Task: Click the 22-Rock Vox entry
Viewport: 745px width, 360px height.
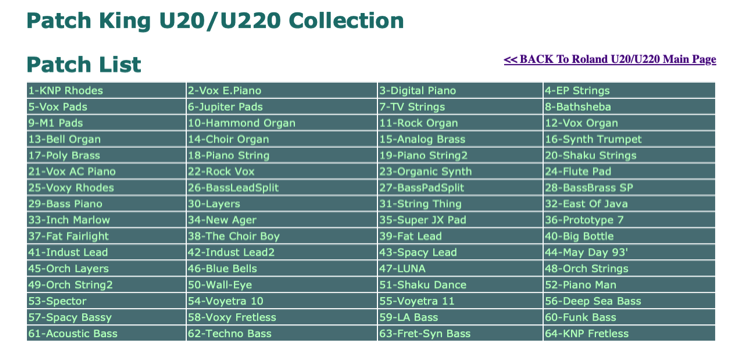Action: (x=282, y=171)
